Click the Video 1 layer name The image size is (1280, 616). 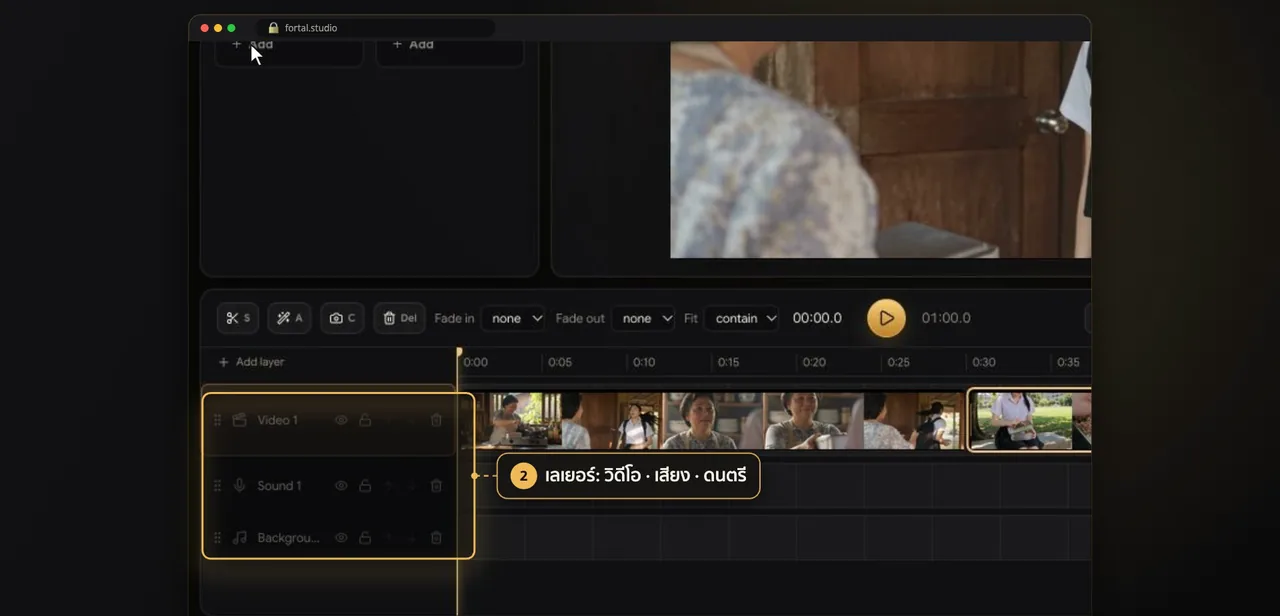point(277,420)
